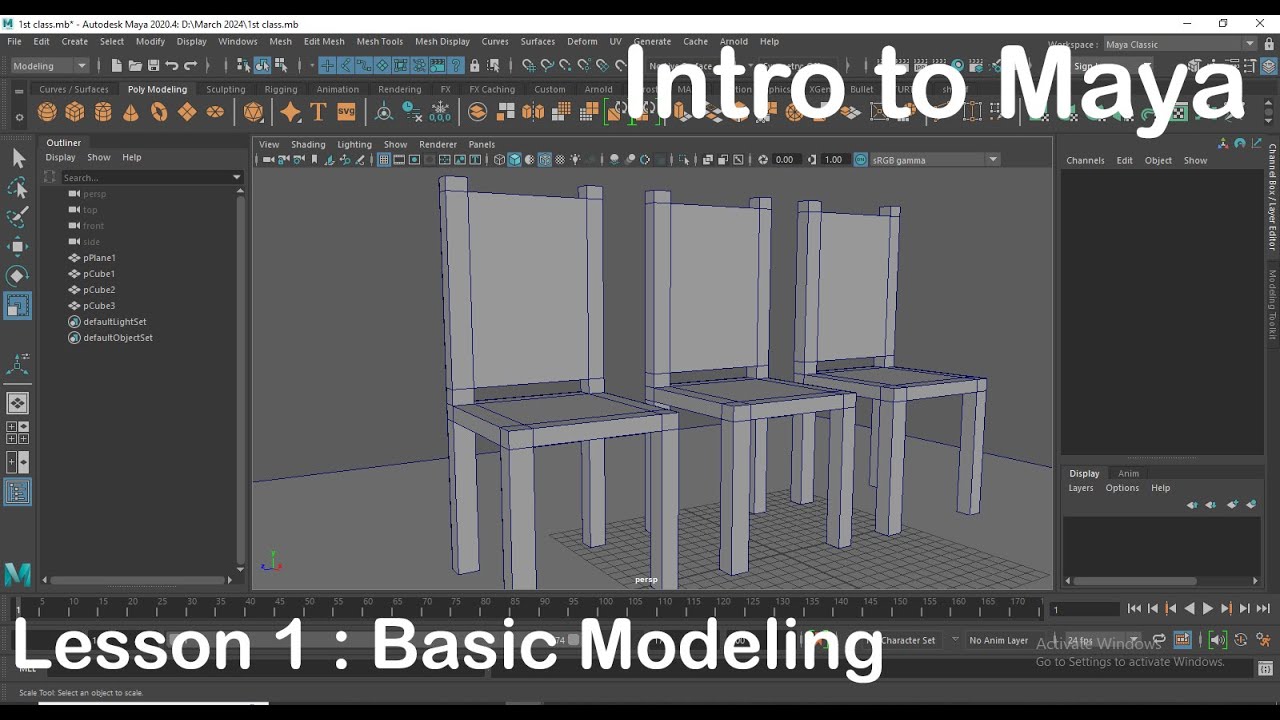Activate the Scale tool

click(x=18, y=306)
